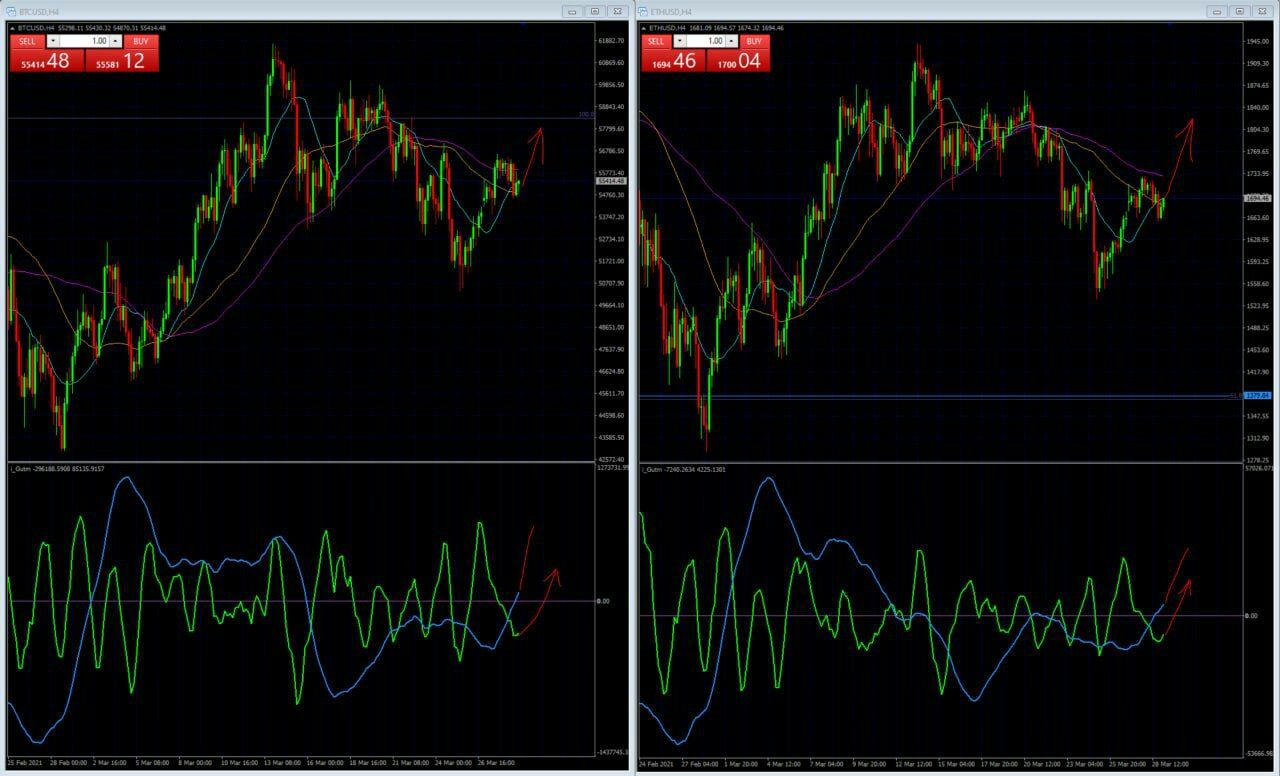Close the BTCUSD,H4 chart window

616,11
